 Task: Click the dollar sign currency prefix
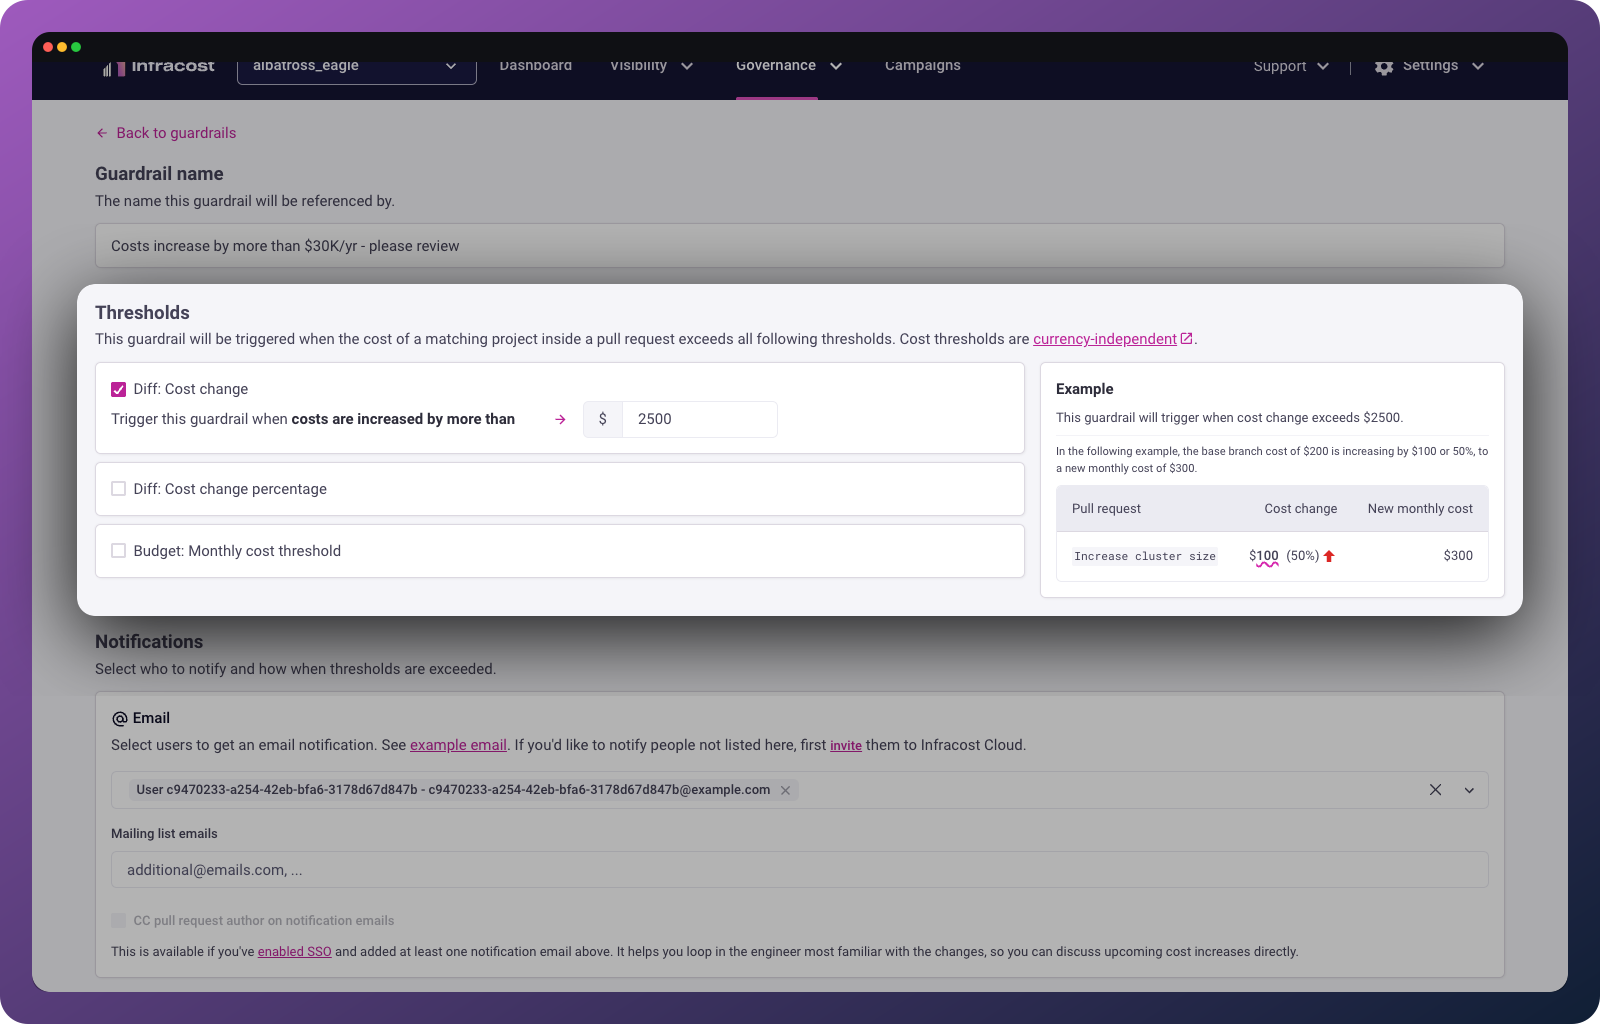pos(602,419)
